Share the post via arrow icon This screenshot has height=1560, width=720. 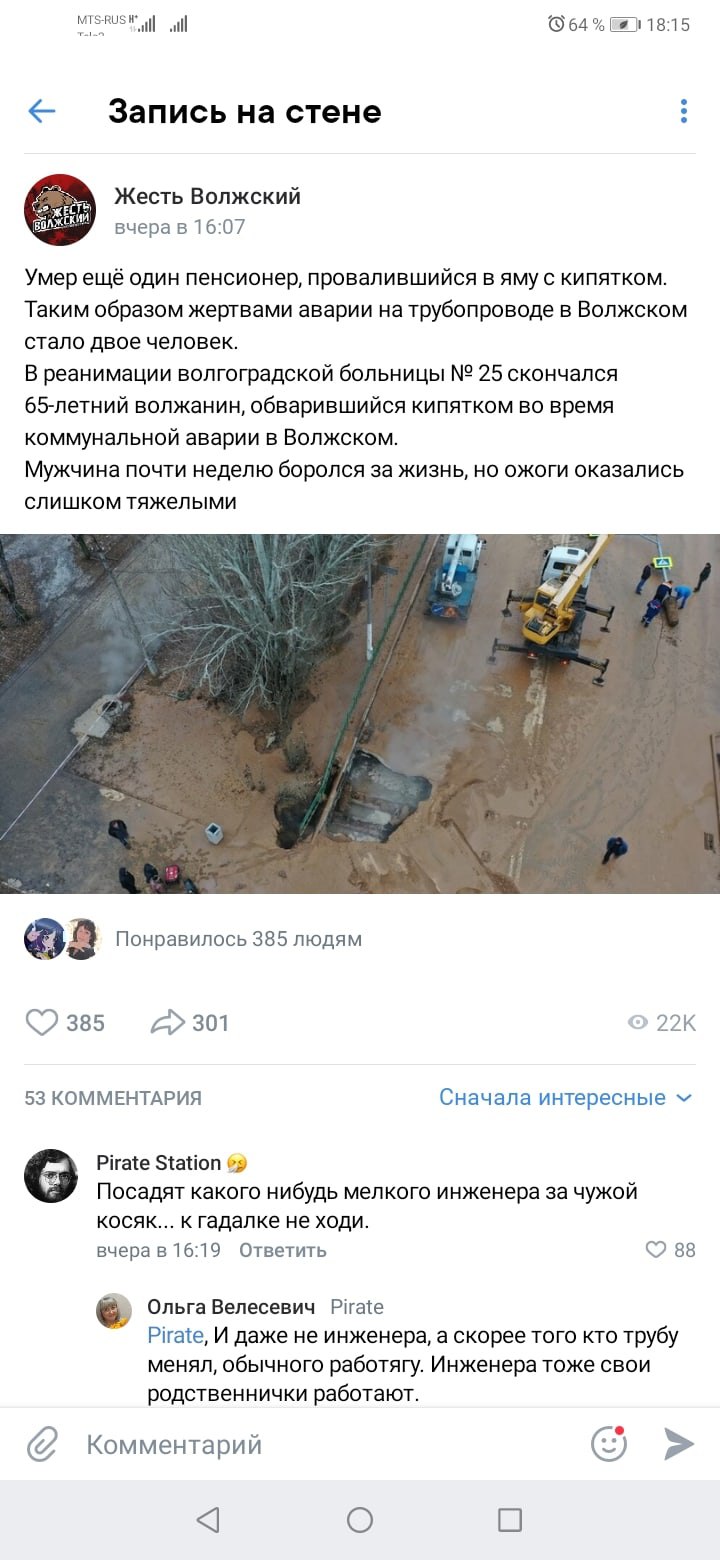(x=168, y=1022)
